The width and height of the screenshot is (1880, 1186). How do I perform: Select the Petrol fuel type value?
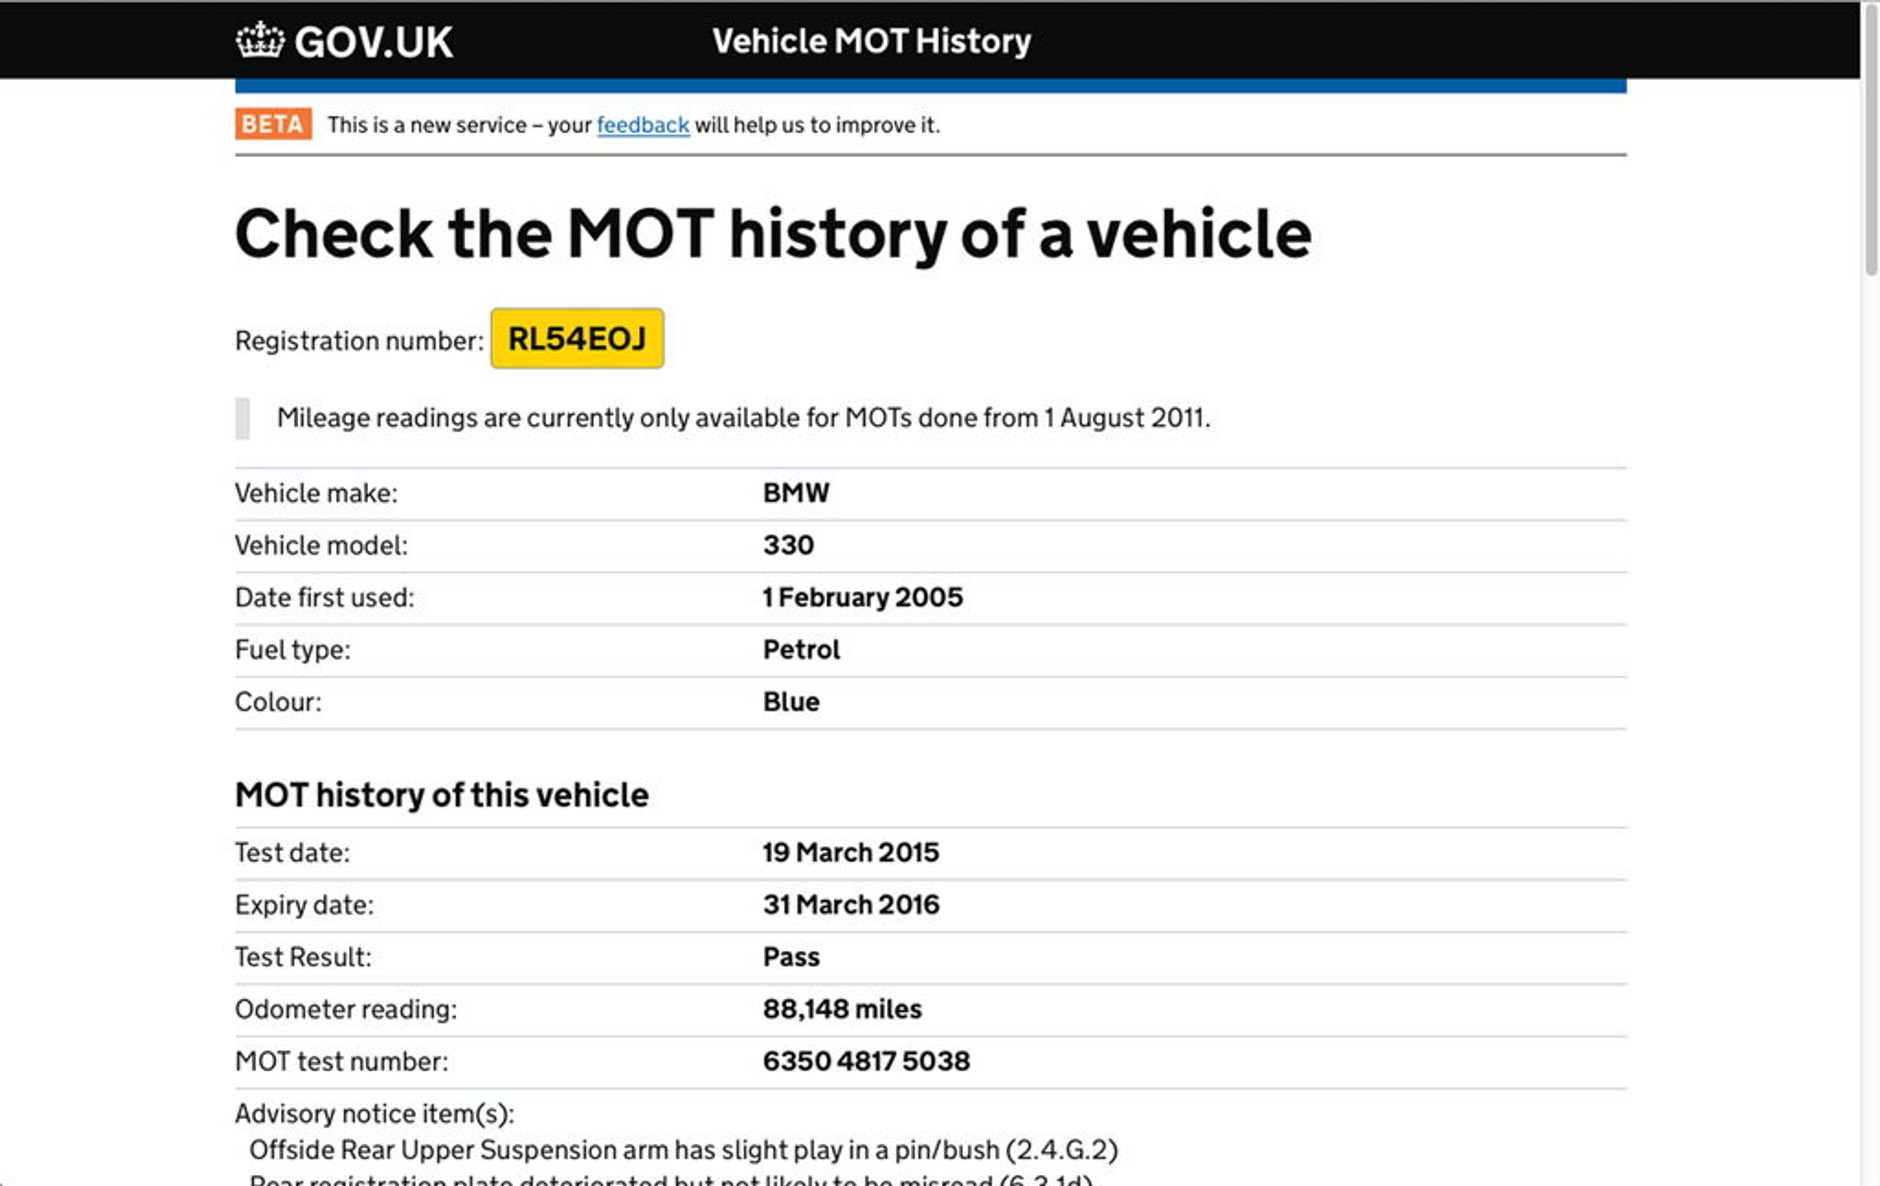(x=801, y=650)
